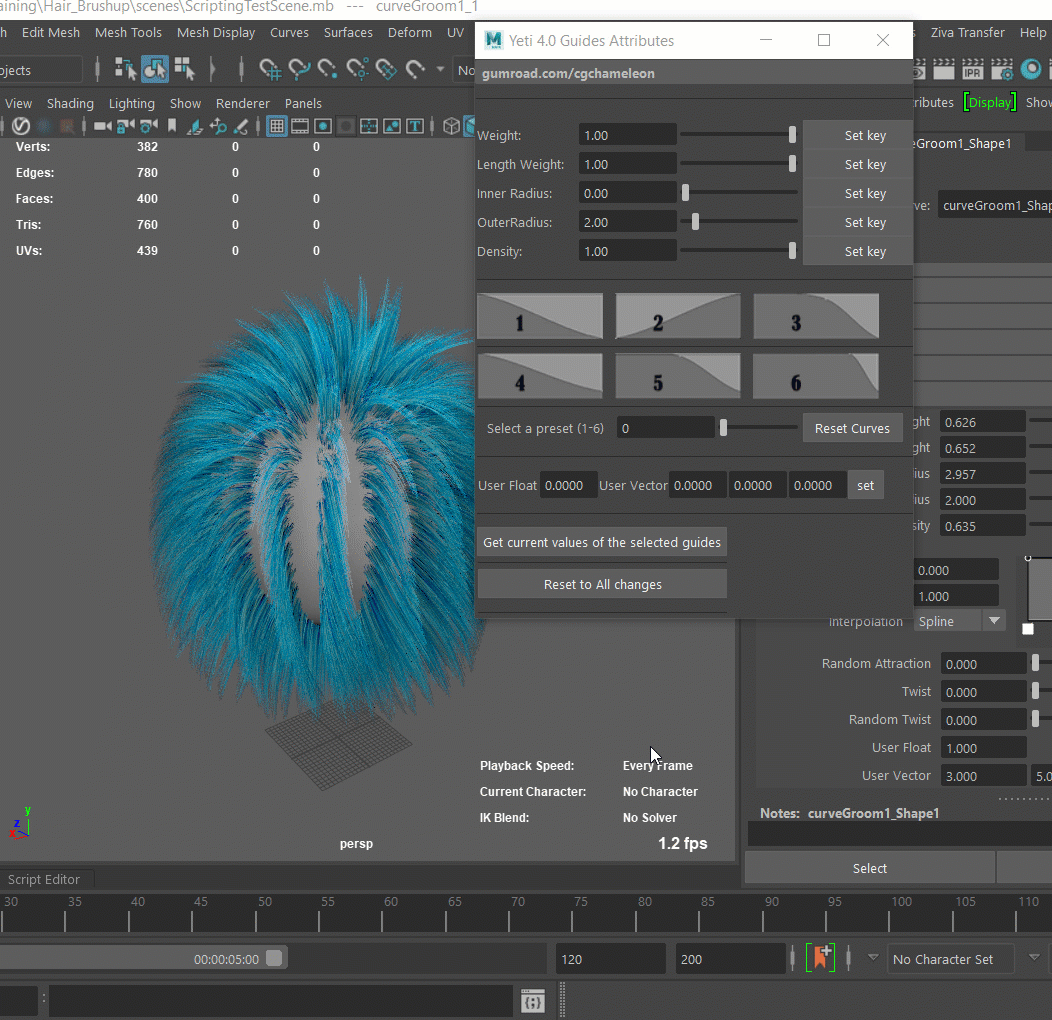Click the V-Ray icon in viewport toolbar
Screen dimensions: 1052x1020
click(x=21, y=125)
